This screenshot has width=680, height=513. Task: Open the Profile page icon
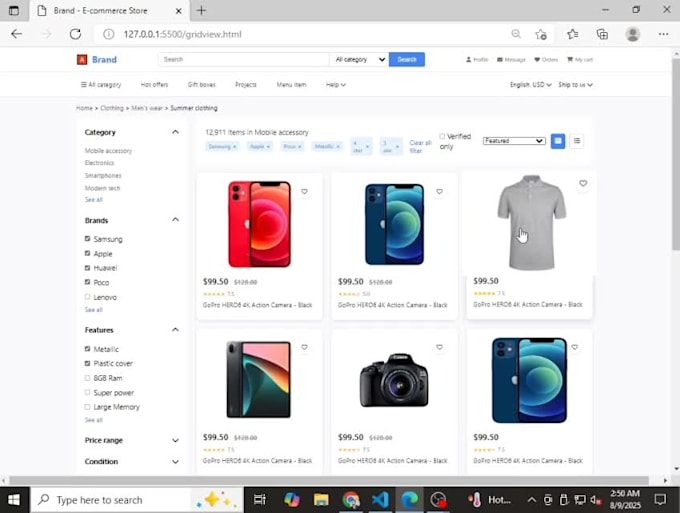tap(477, 60)
